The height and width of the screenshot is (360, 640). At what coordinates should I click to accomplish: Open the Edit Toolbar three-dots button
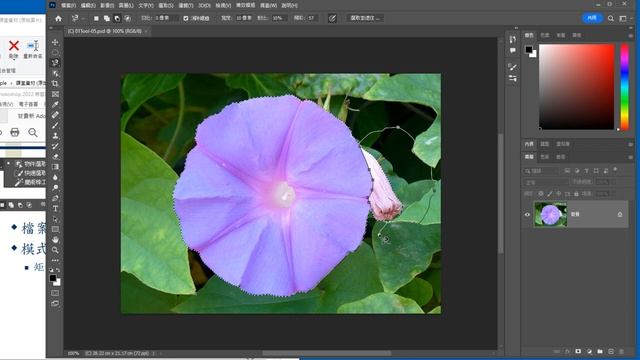(55, 260)
